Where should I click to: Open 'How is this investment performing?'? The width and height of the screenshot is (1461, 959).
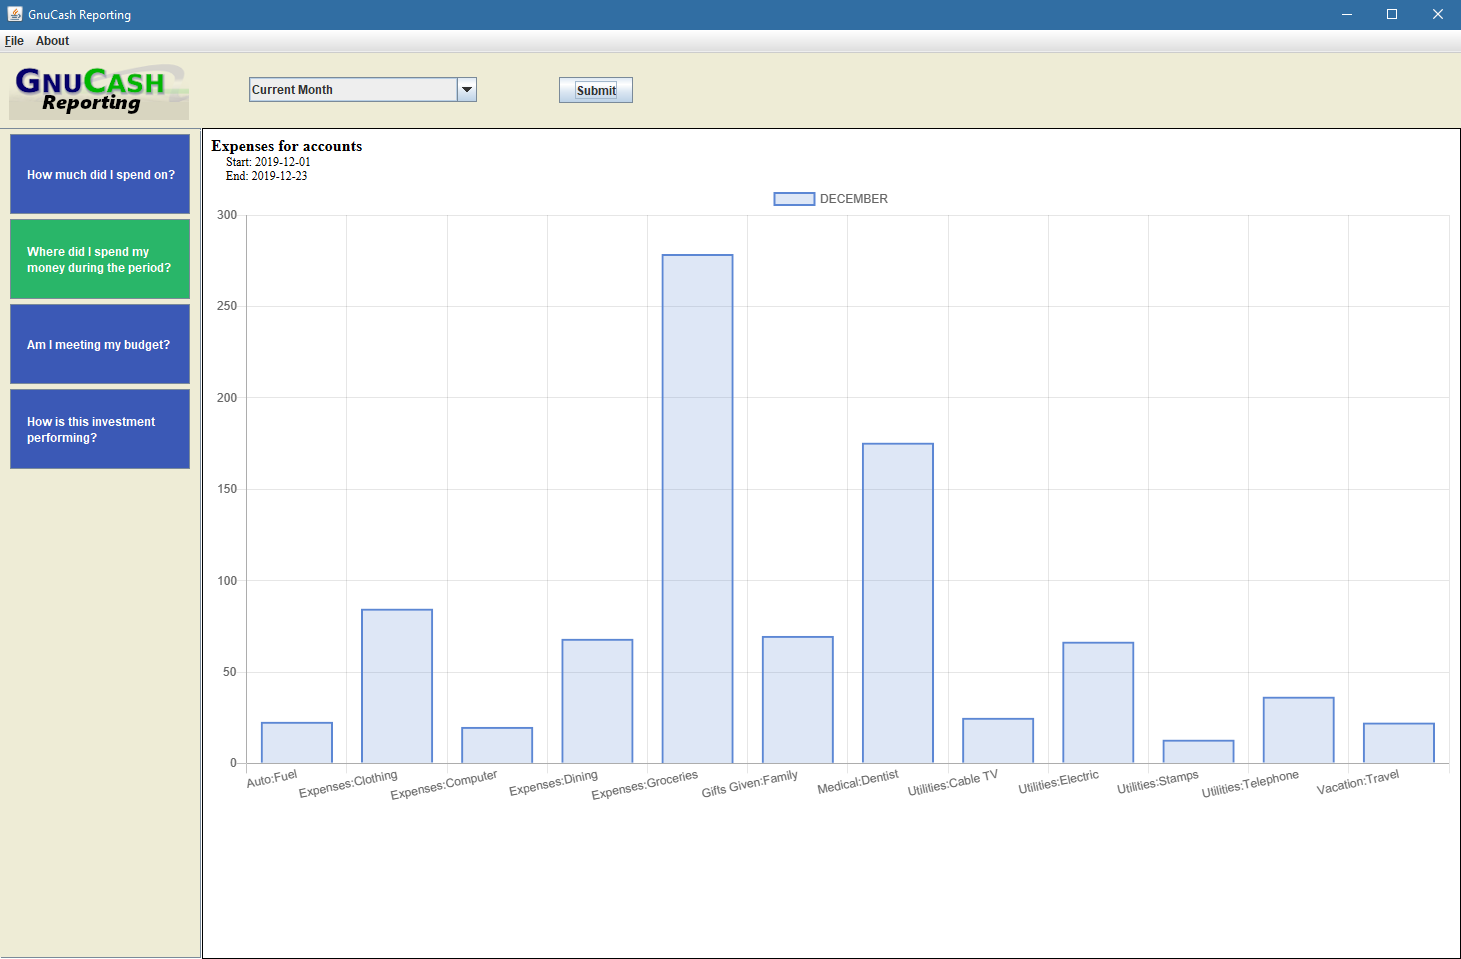100,429
